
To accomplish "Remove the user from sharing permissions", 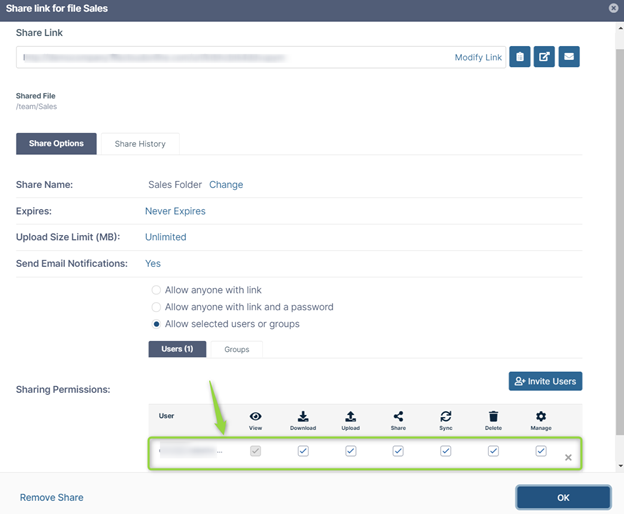I will click(568, 458).
